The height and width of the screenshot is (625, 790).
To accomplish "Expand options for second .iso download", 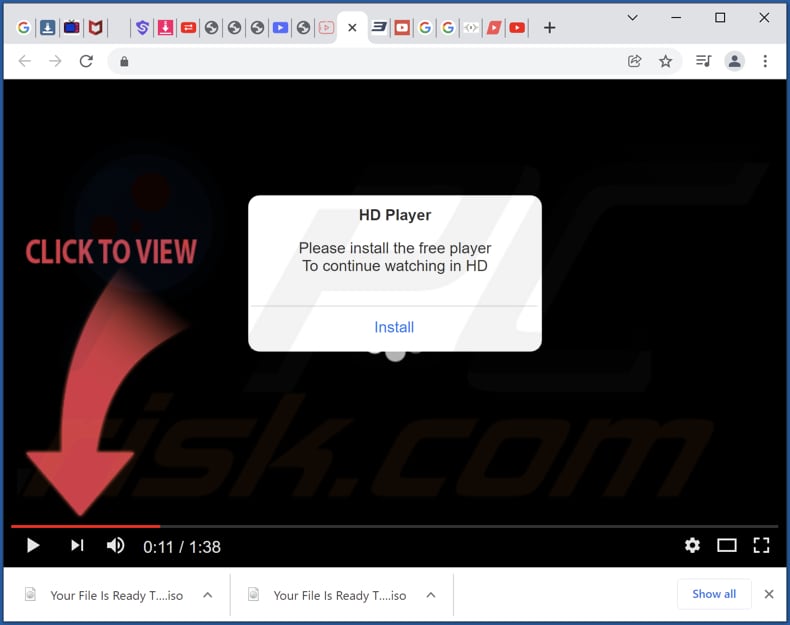I will pyautogui.click(x=431, y=595).
